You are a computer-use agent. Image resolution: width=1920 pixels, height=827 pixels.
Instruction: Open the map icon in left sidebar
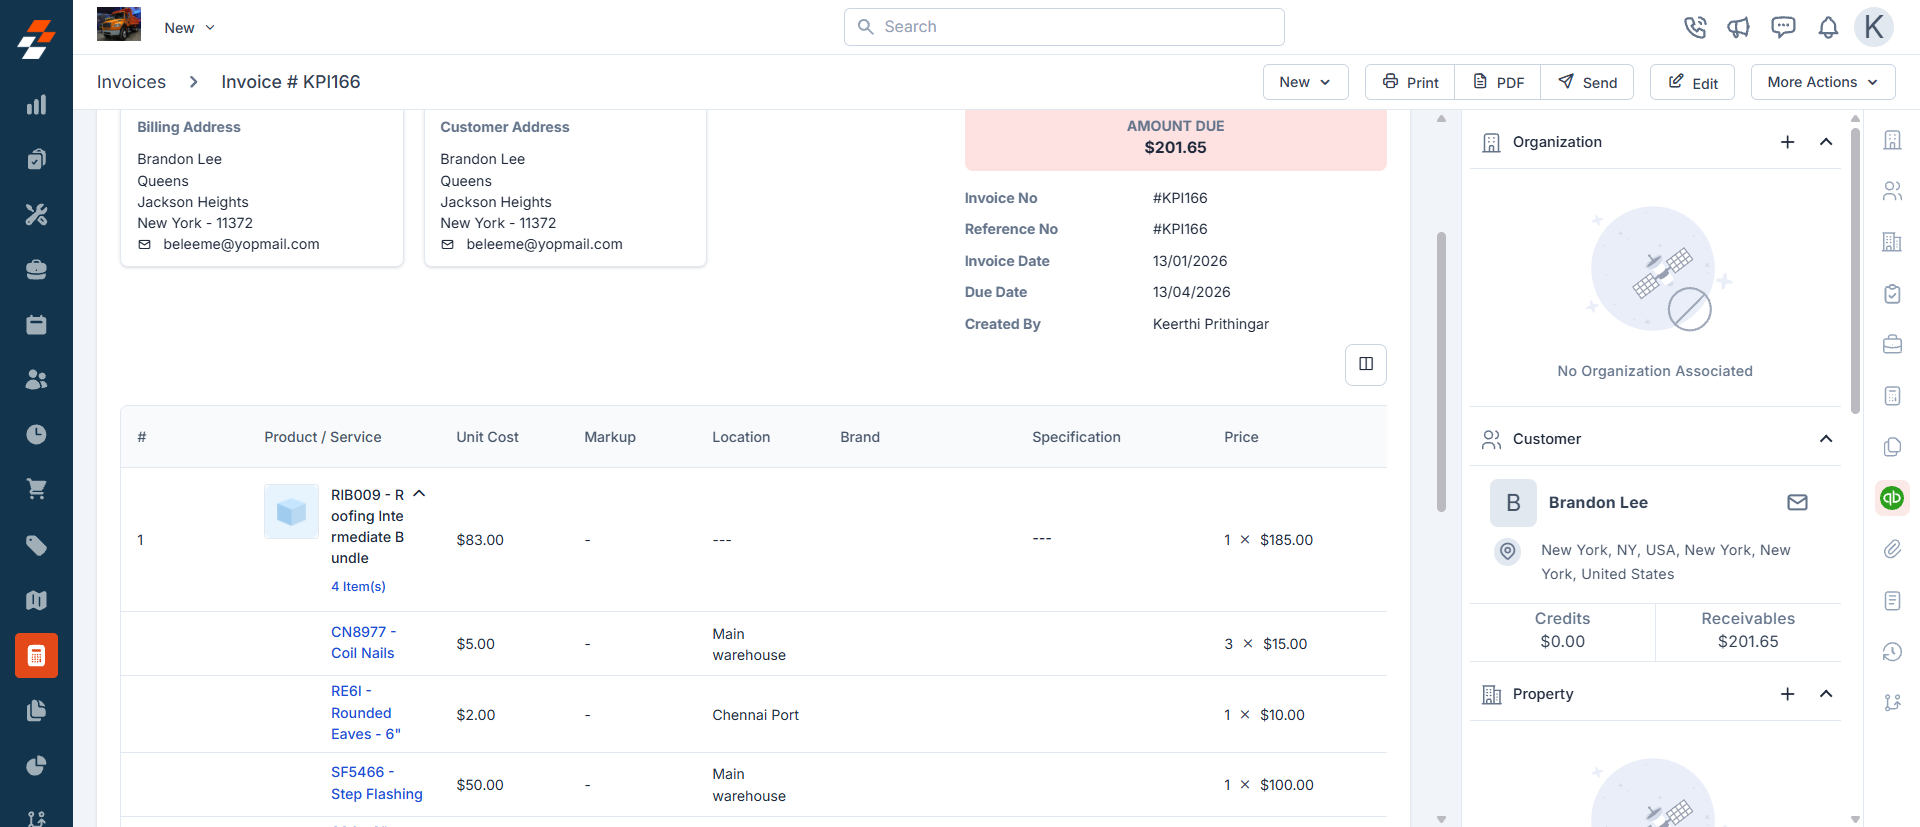click(36, 600)
